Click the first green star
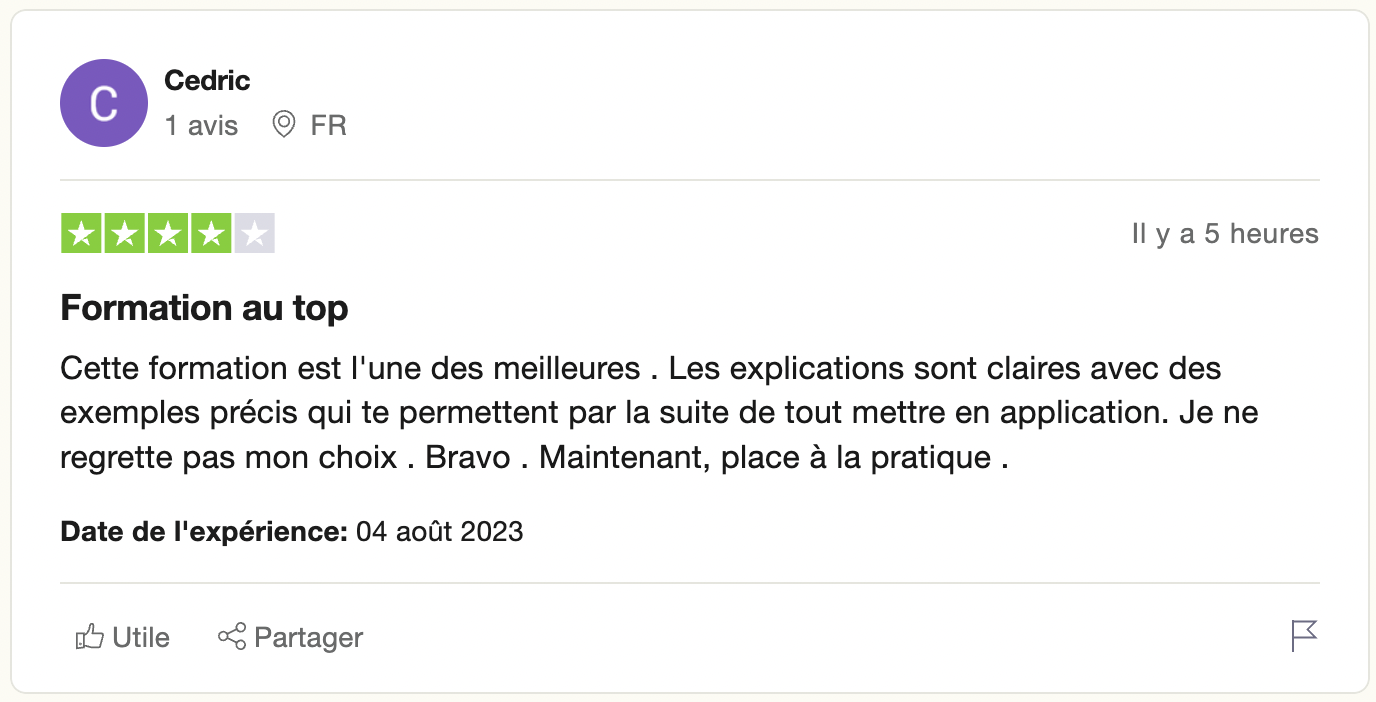1376x702 pixels. [x=82, y=234]
